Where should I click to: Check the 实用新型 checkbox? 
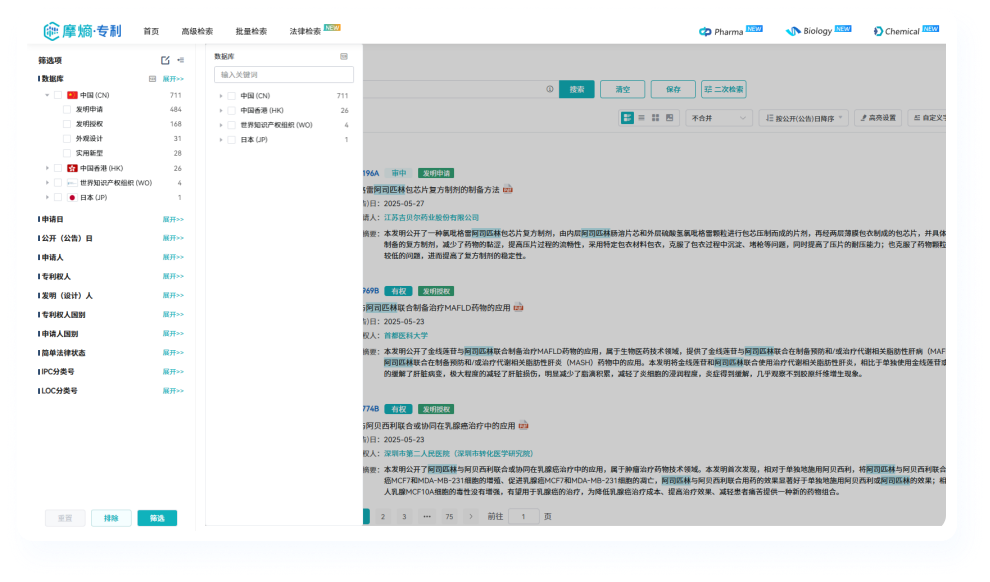(67, 153)
